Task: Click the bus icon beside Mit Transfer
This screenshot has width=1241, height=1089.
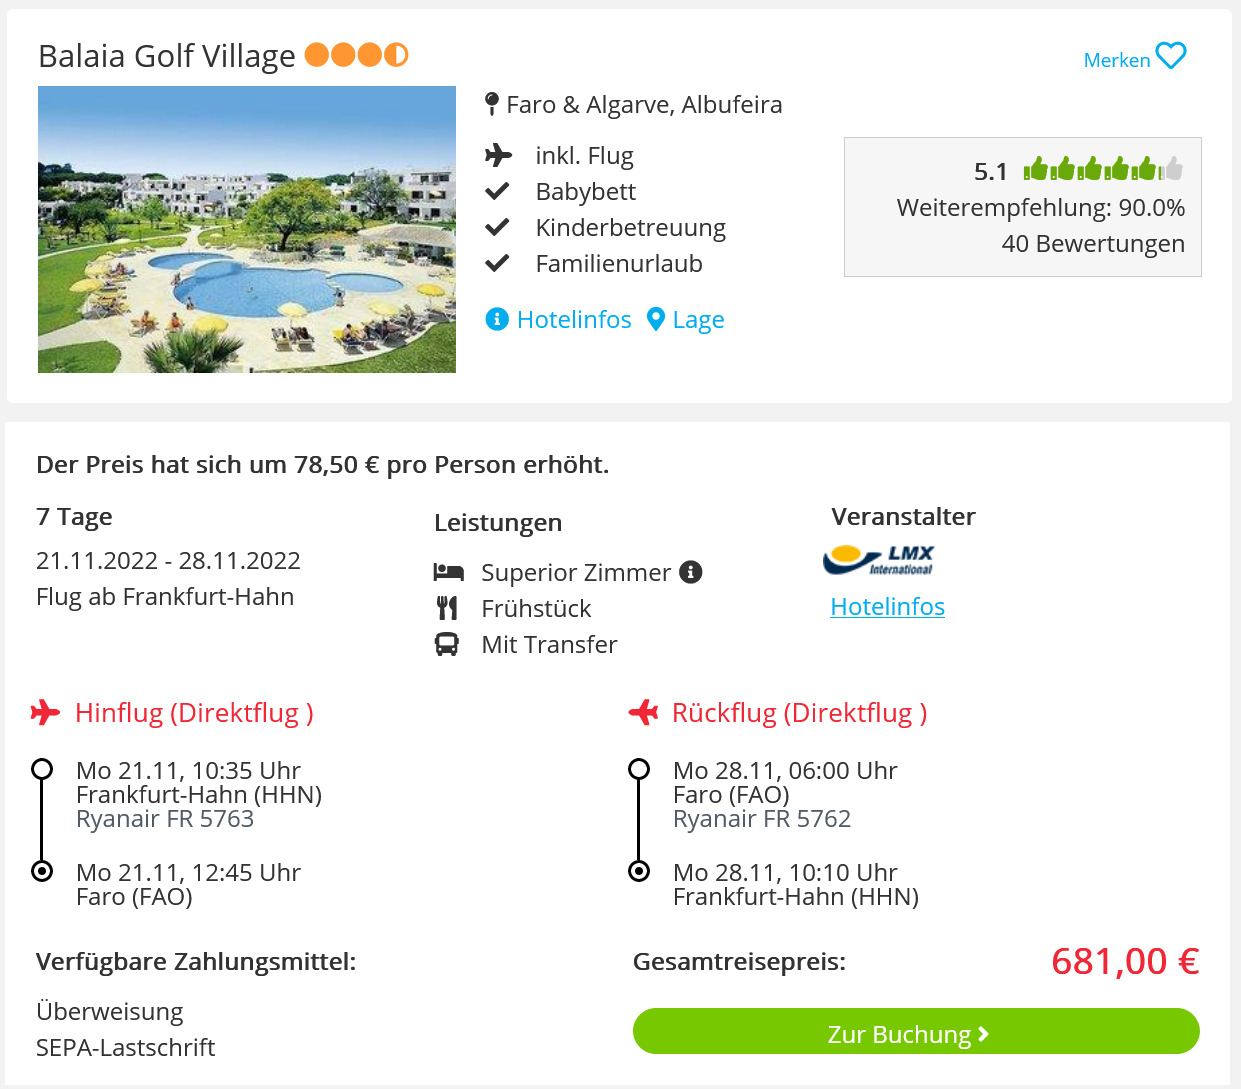Action: [447, 644]
